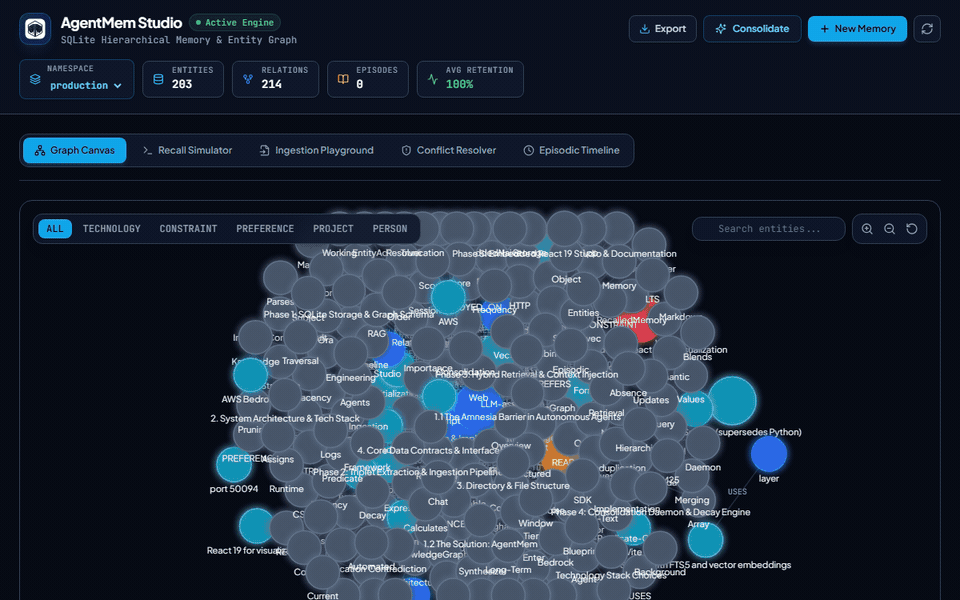The height and width of the screenshot is (600, 960).
Task: Click the Daemon node label
Action: pyautogui.click(x=703, y=467)
